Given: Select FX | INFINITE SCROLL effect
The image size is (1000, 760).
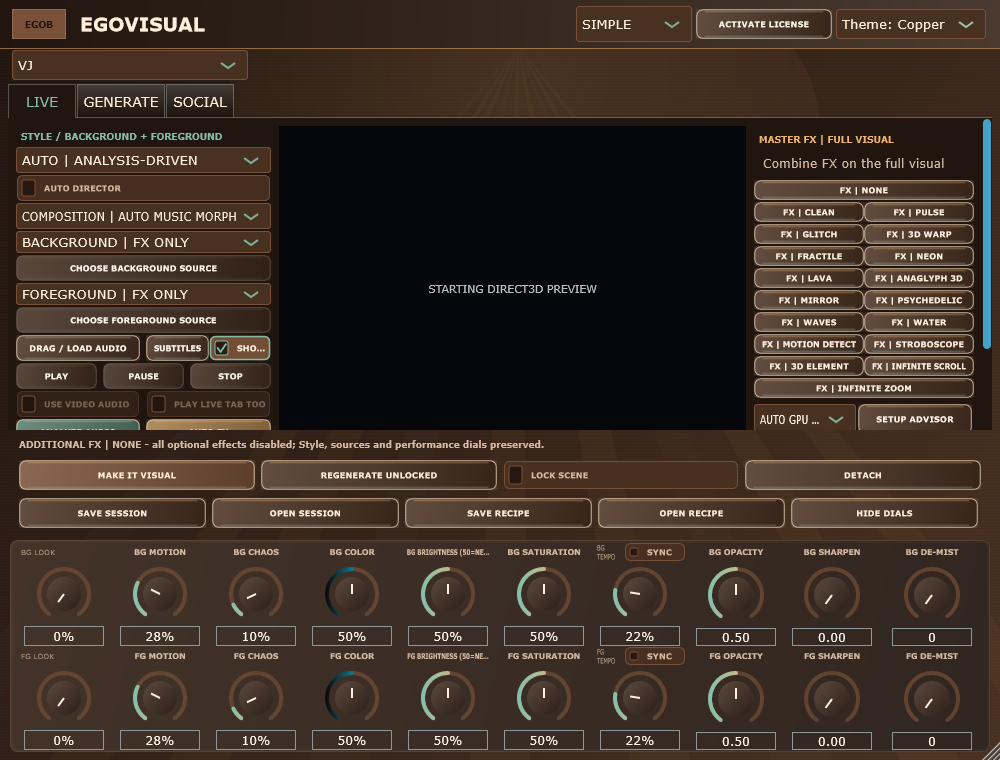Looking at the screenshot, I should tap(919, 366).
